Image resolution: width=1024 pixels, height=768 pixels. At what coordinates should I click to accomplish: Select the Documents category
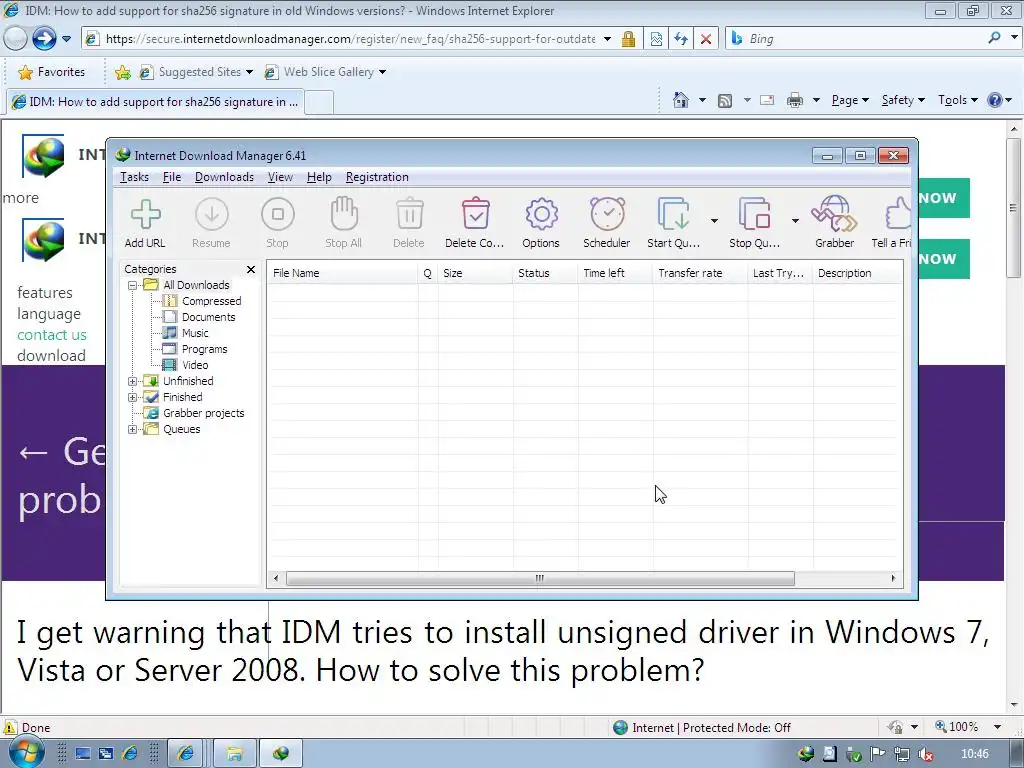pos(208,317)
